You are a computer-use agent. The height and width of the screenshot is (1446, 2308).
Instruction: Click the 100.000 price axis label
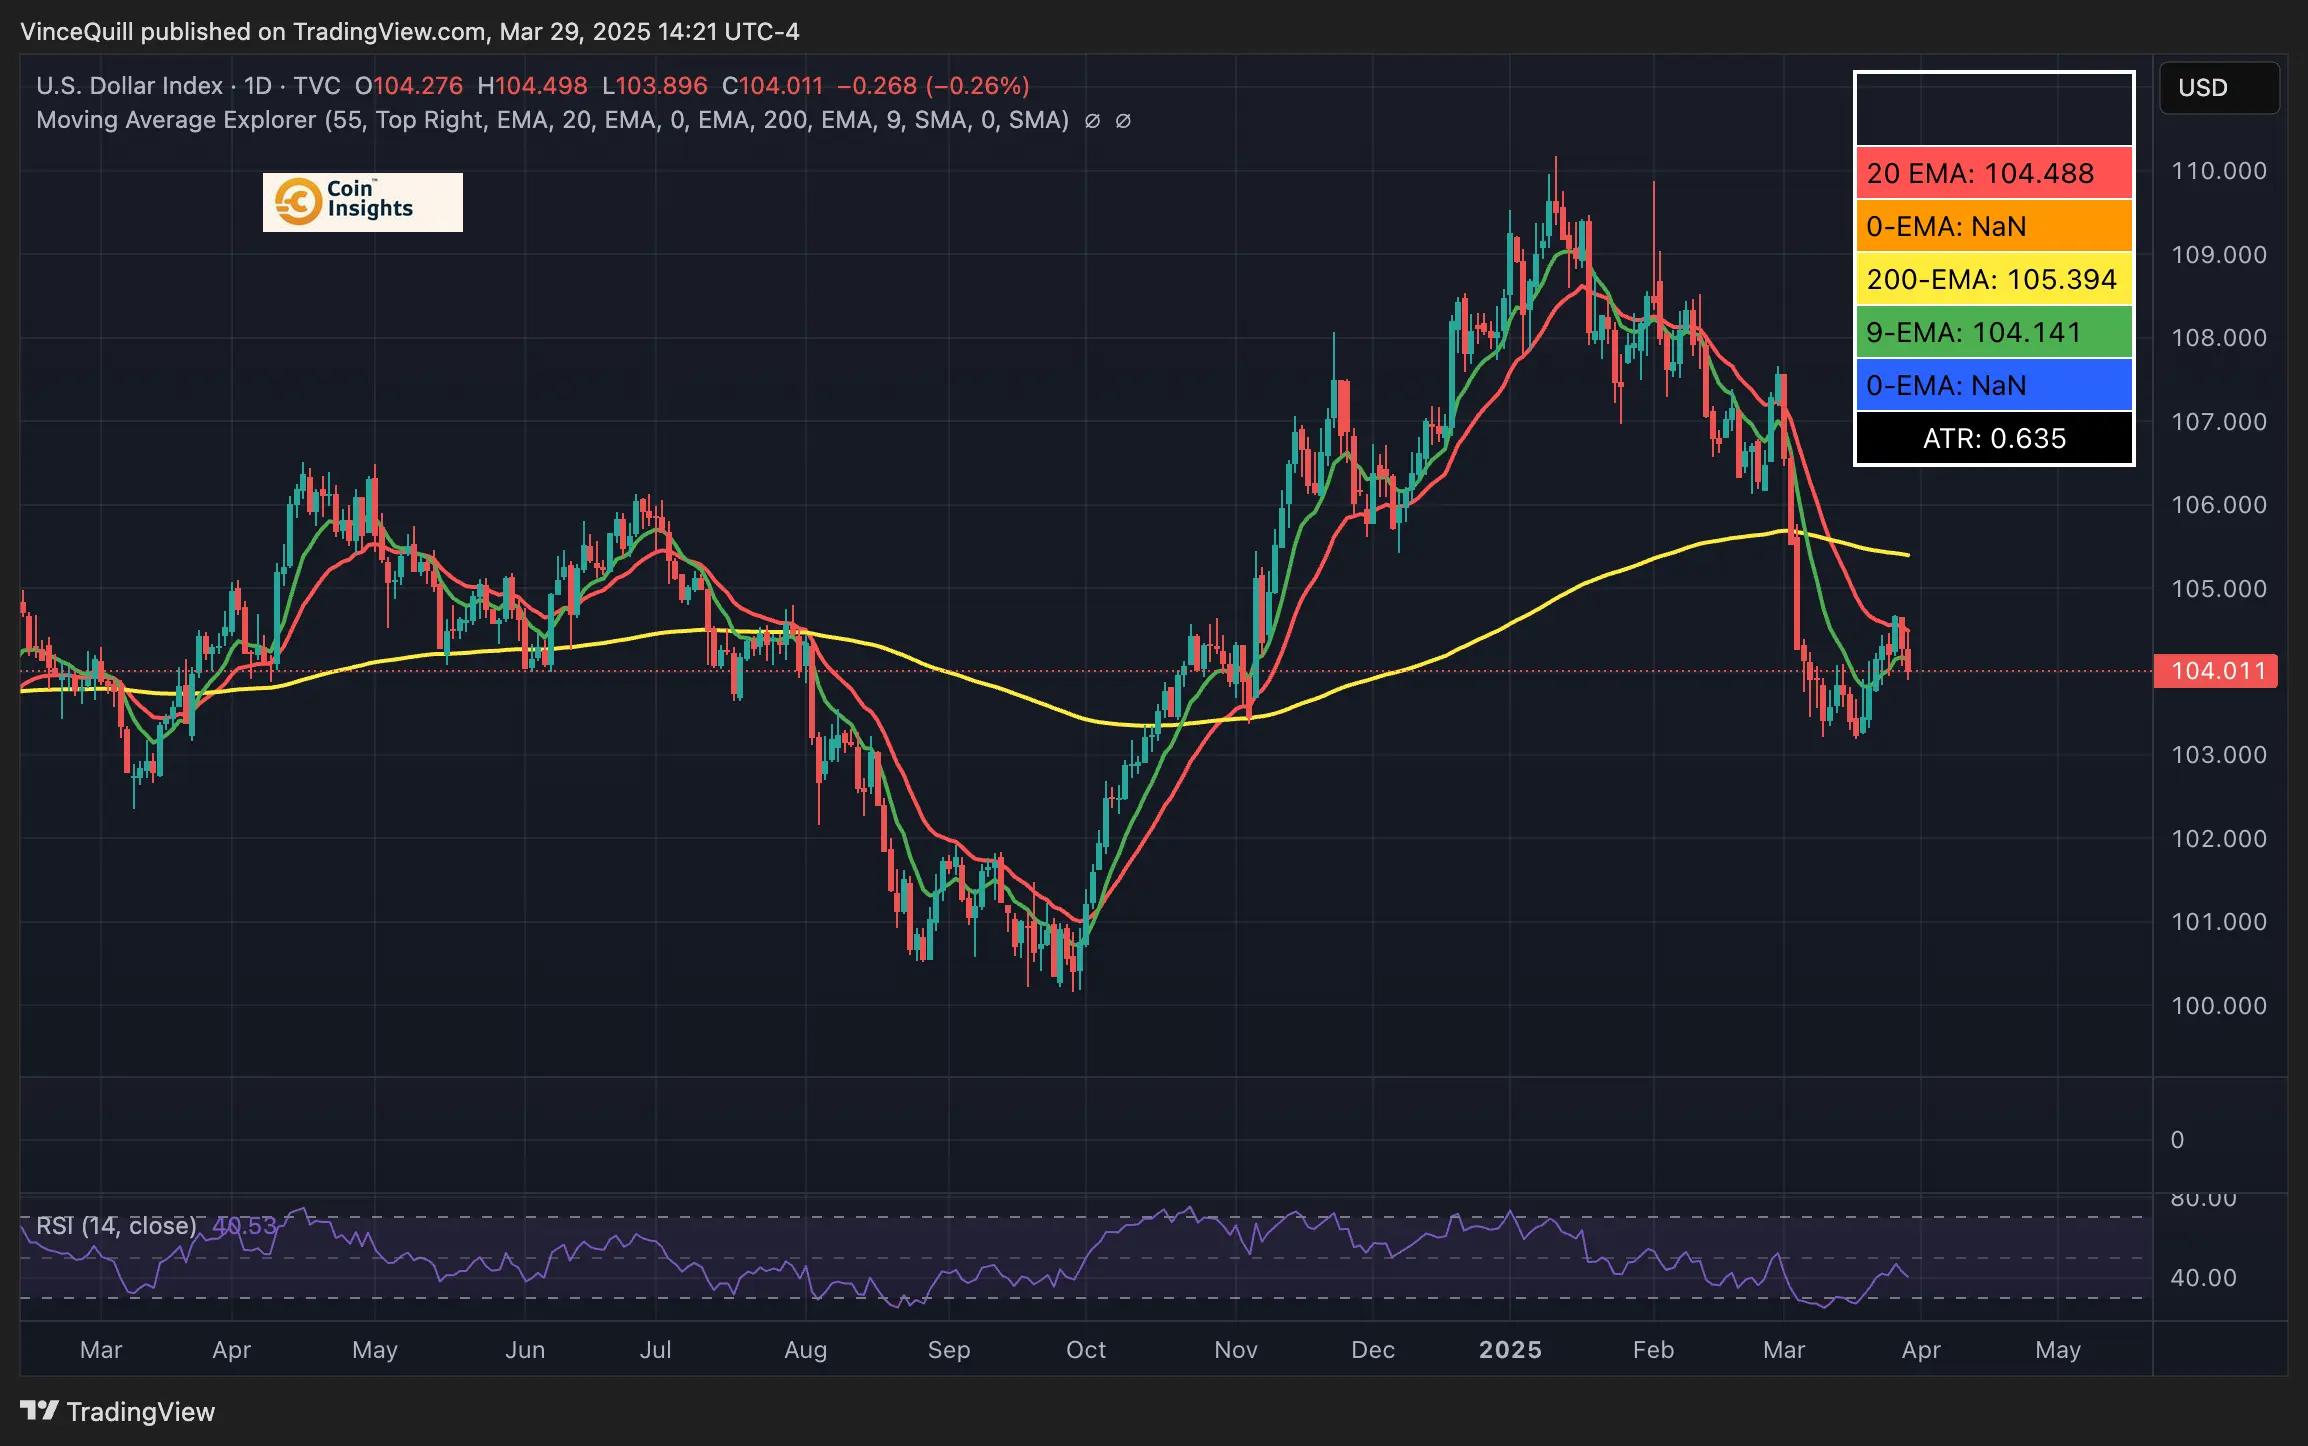pyautogui.click(x=2218, y=1006)
